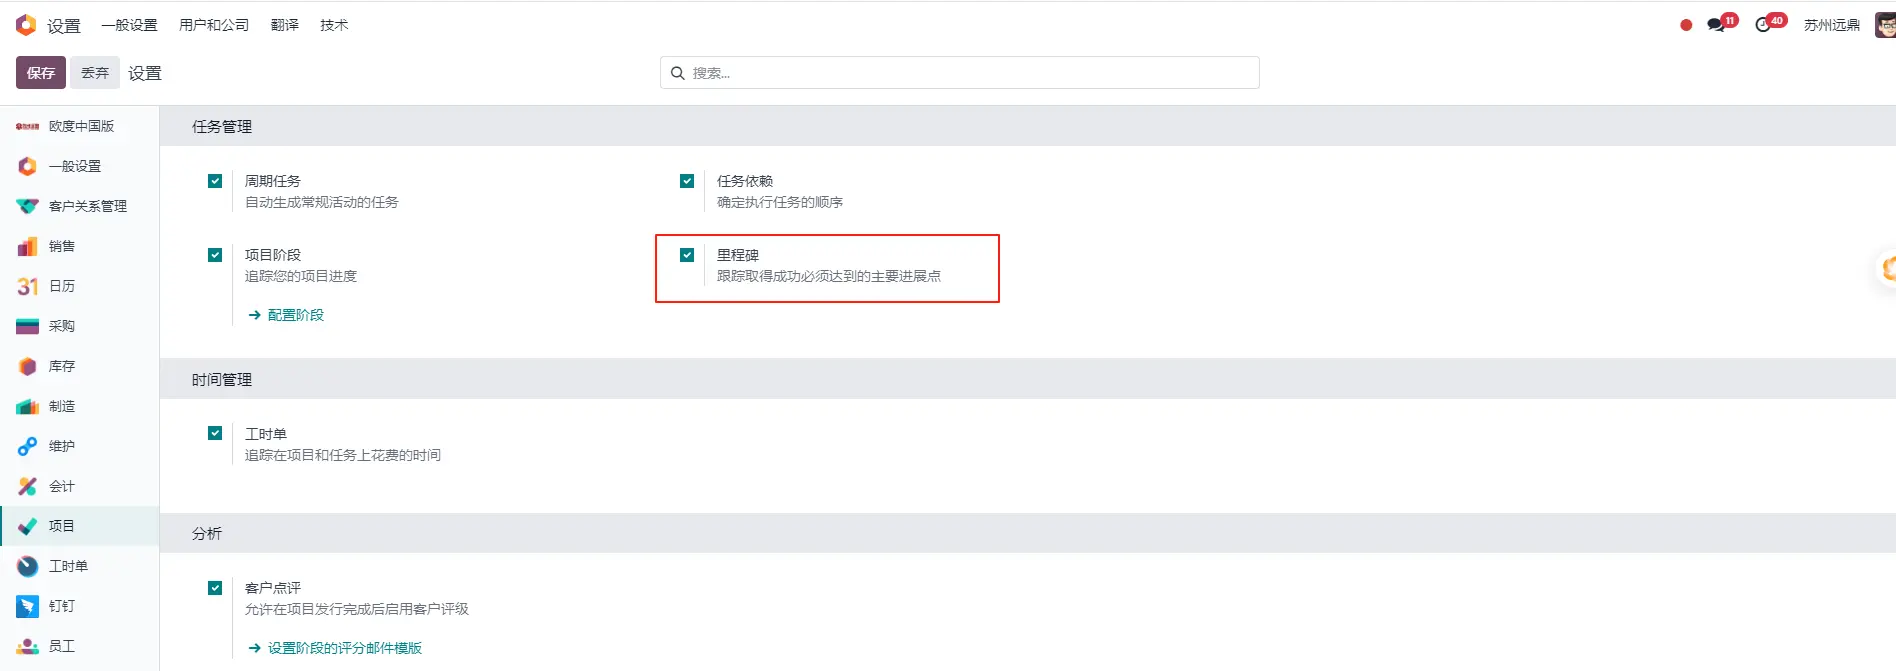Open the 制造 manufacturing icon
The image size is (1896, 671).
pyautogui.click(x=28, y=406)
